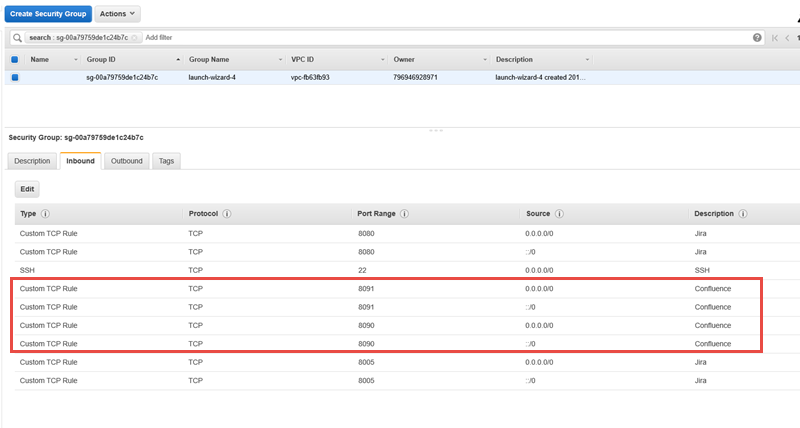Go to previous page of results
The image size is (800, 428).
787,38
